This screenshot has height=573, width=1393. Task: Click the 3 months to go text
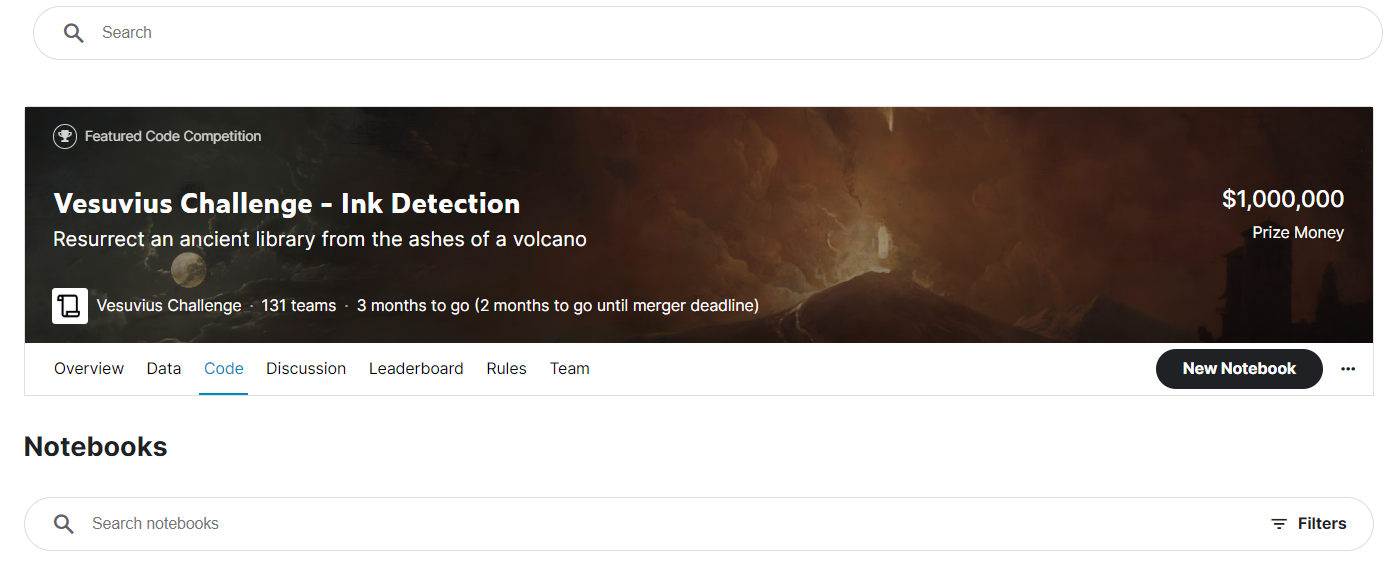pyautogui.click(x=558, y=305)
